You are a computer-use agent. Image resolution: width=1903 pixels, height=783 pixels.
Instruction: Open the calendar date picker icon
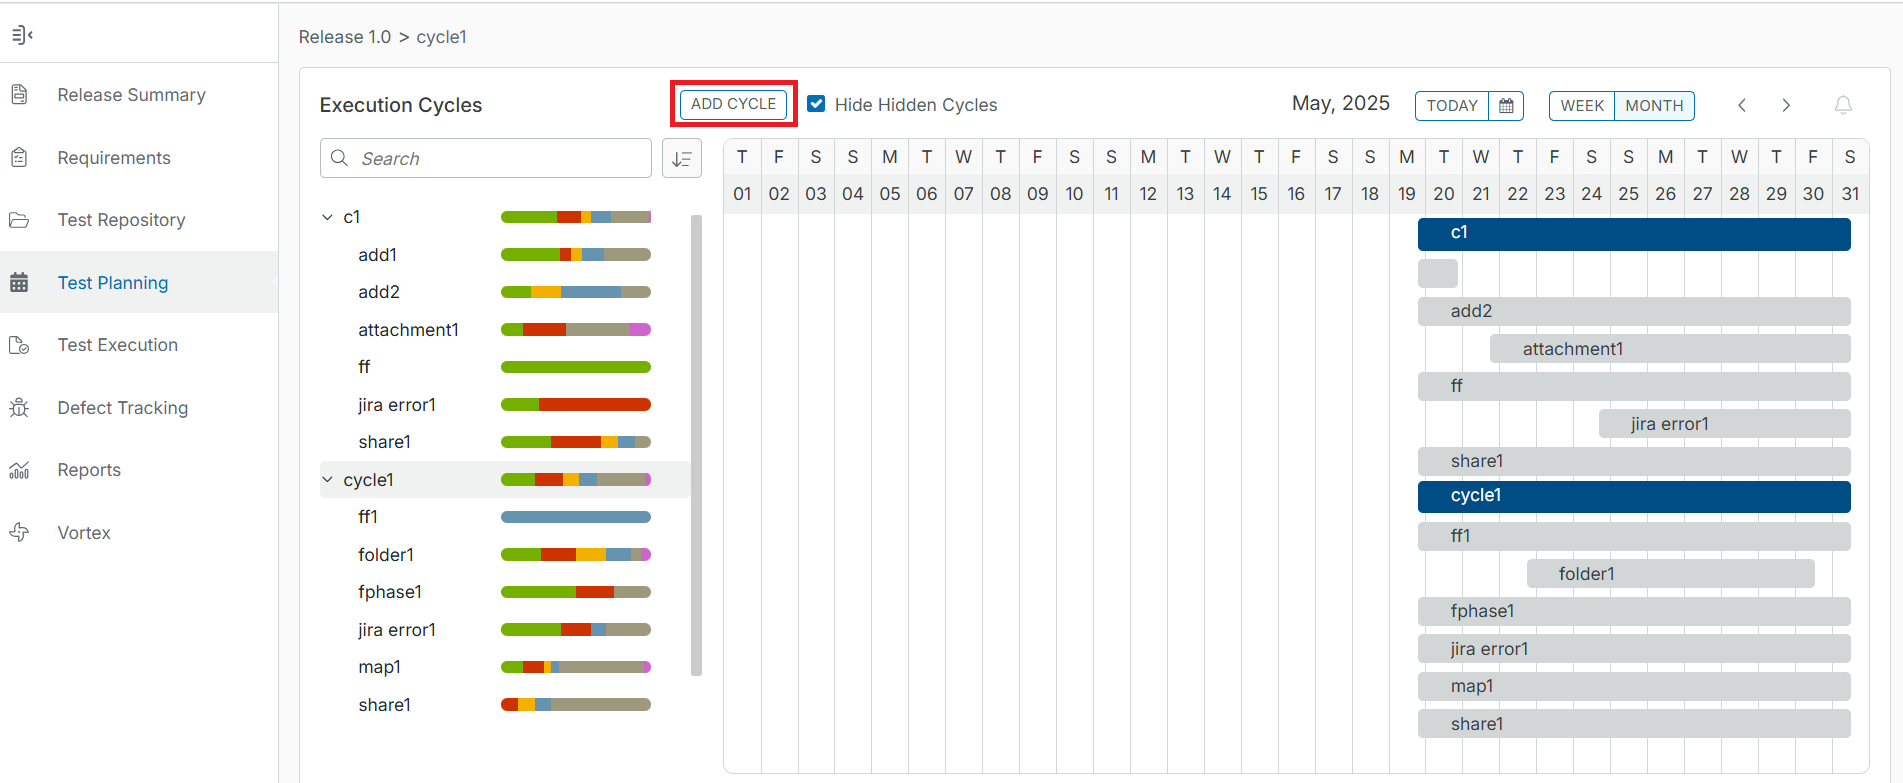coord(1506,106)
